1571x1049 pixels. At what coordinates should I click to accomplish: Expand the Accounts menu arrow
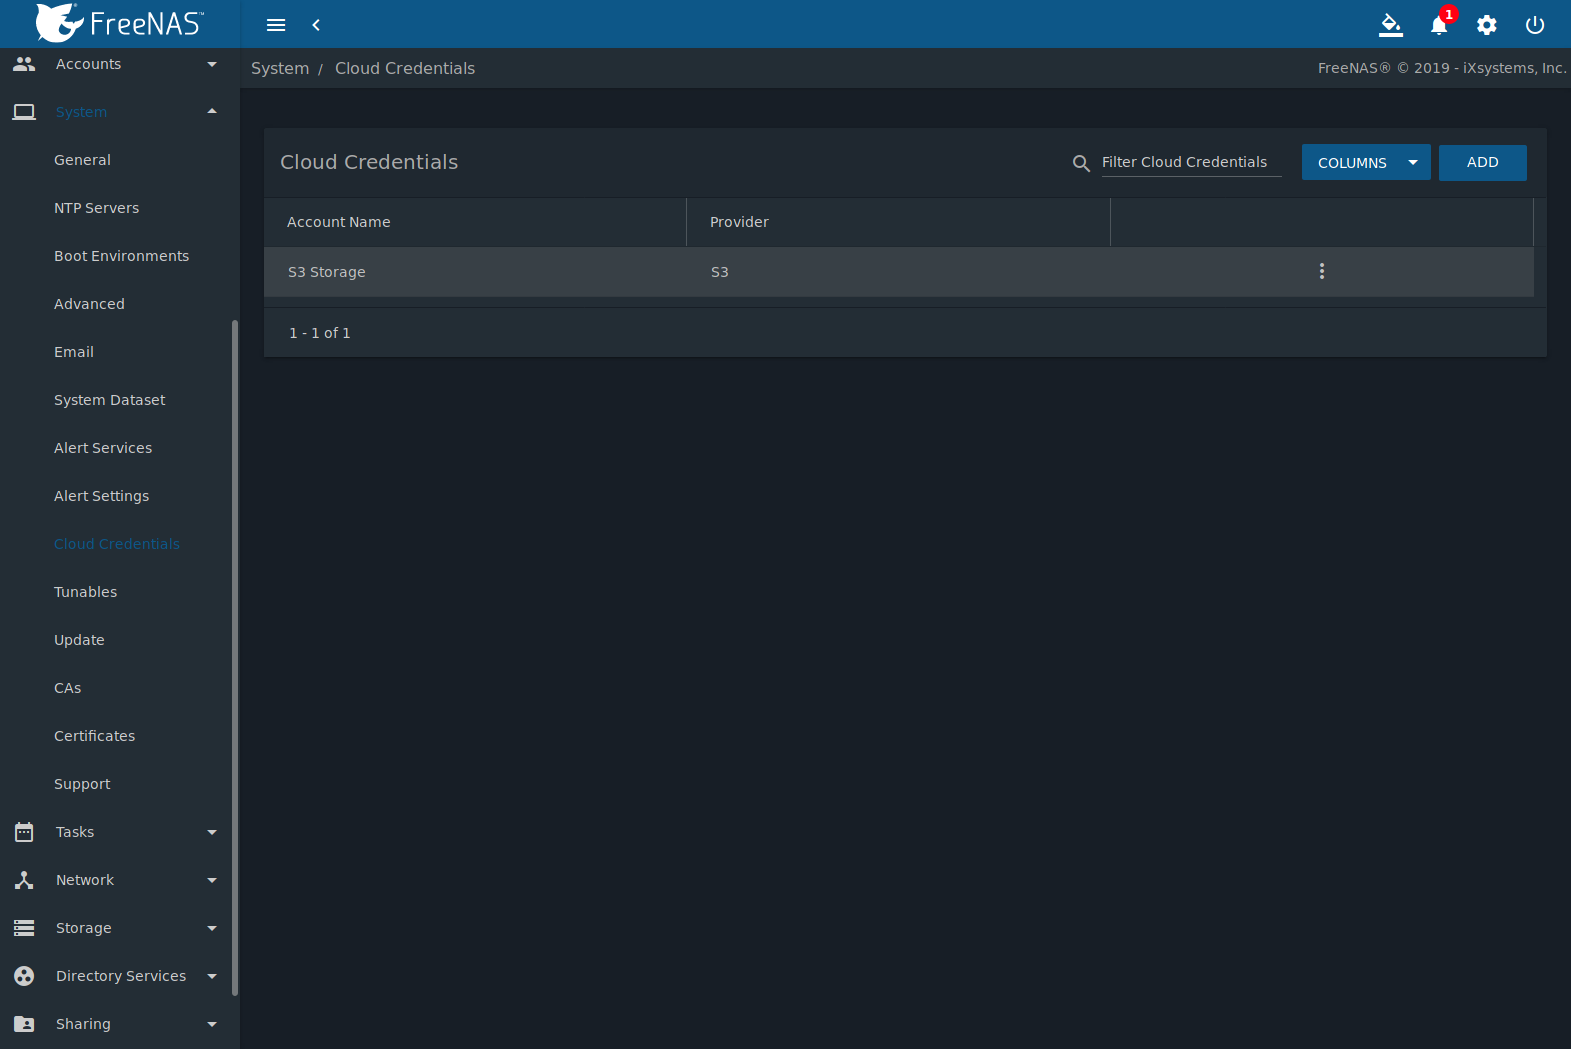[212, 64]
